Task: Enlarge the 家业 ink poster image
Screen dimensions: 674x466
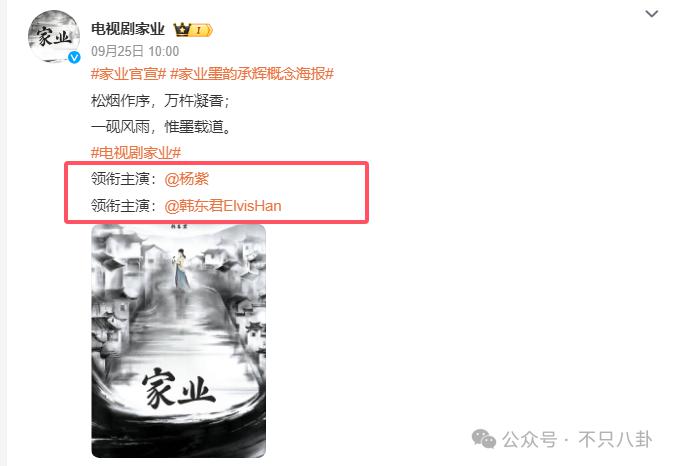Action: point(178,341)
